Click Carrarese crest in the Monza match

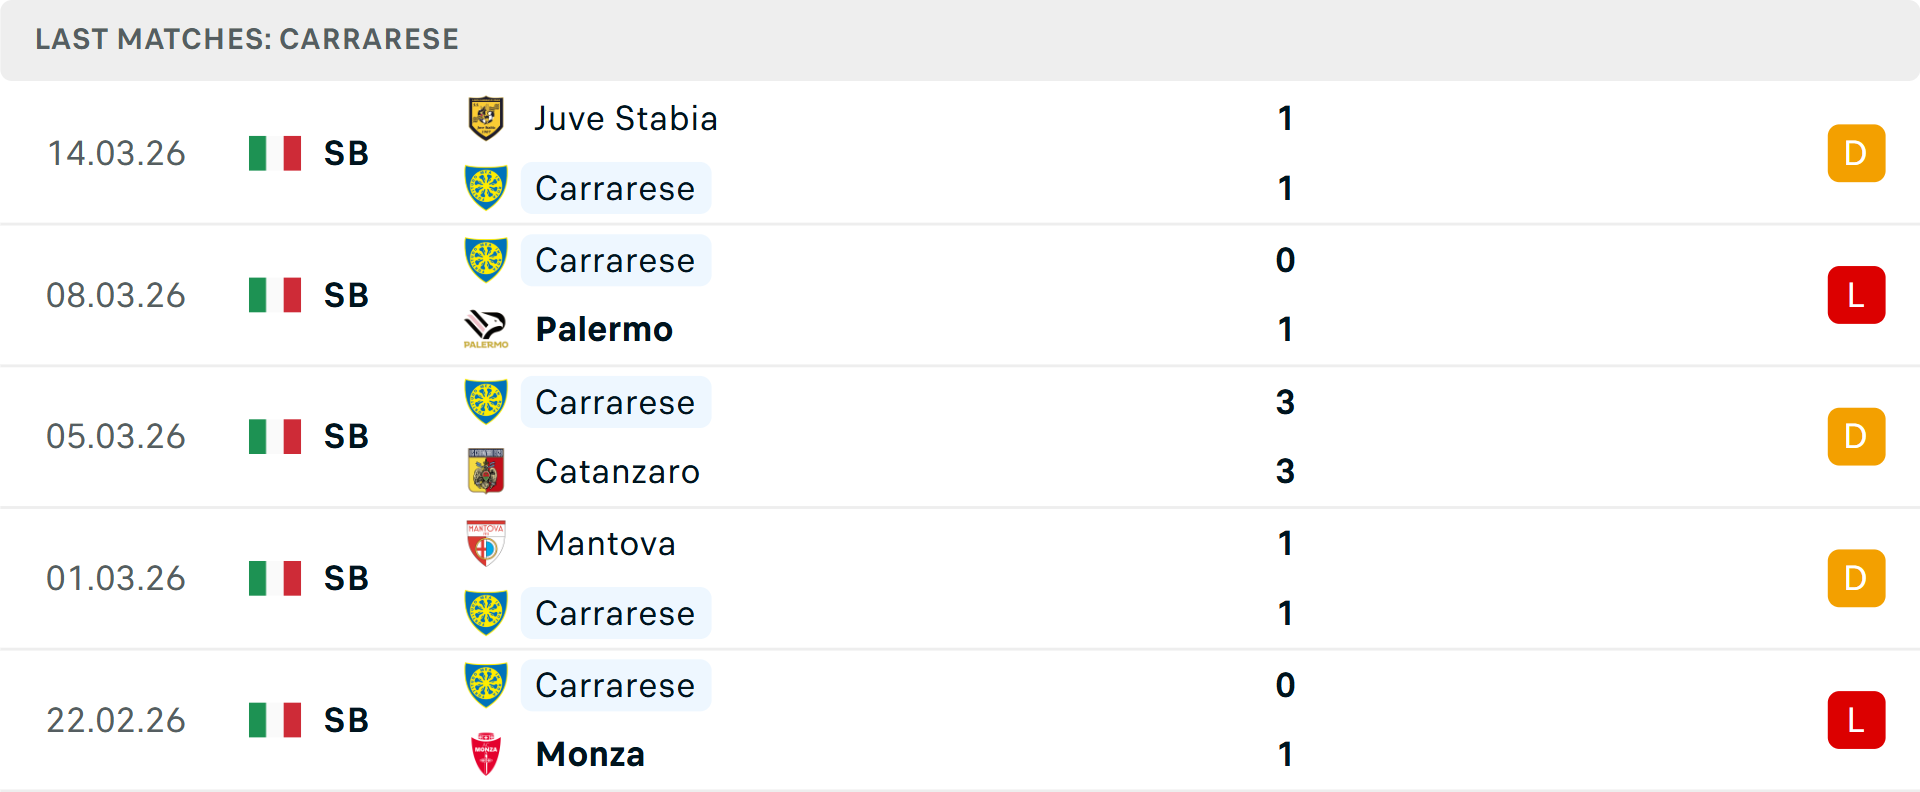(486, 685)
